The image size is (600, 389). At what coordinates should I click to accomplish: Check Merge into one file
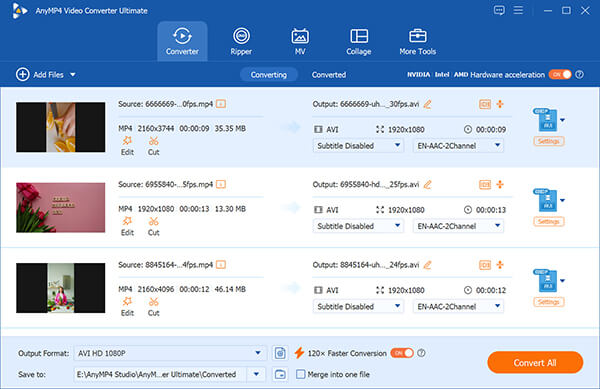301,374
